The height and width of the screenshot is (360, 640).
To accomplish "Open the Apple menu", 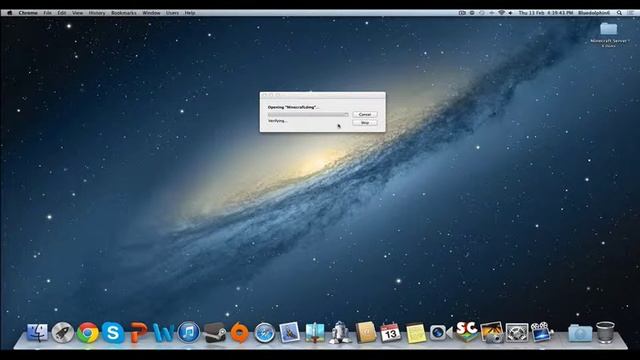I will coord(9,13).
